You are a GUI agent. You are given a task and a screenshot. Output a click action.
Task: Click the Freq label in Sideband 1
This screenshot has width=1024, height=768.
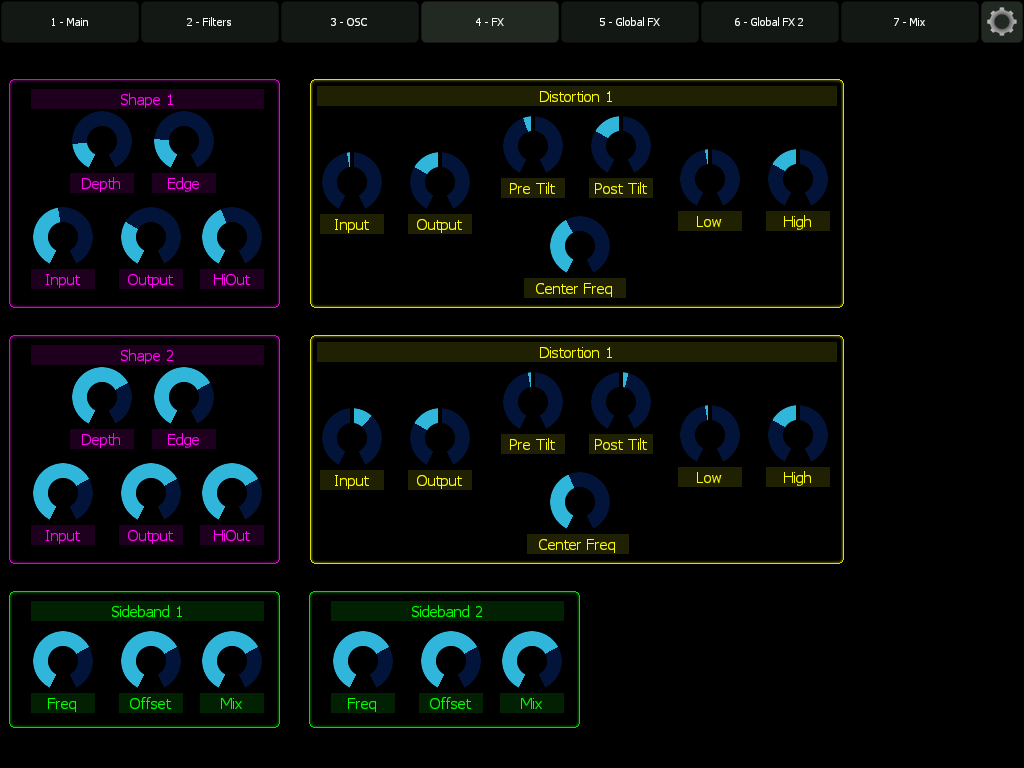pos(63,703)
